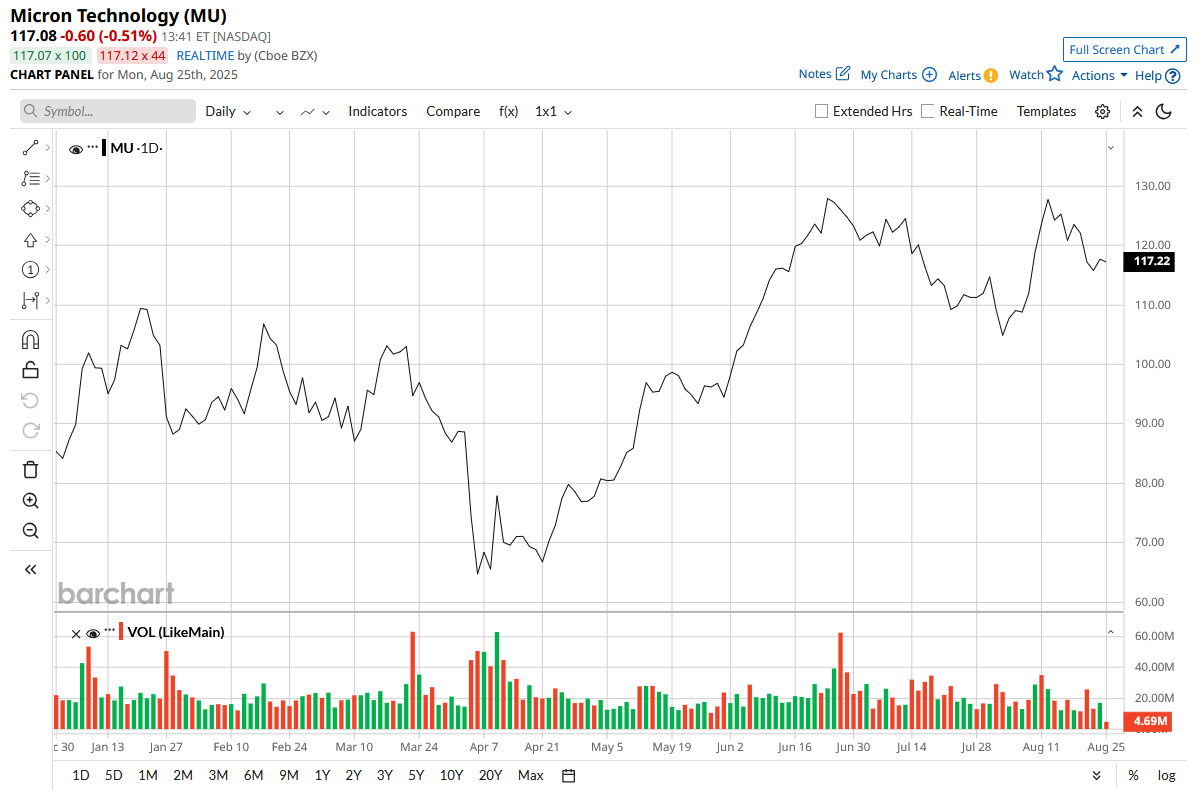1202x805 pixels.
Task: Select the arrow marker tool
Action: (30, 240)
